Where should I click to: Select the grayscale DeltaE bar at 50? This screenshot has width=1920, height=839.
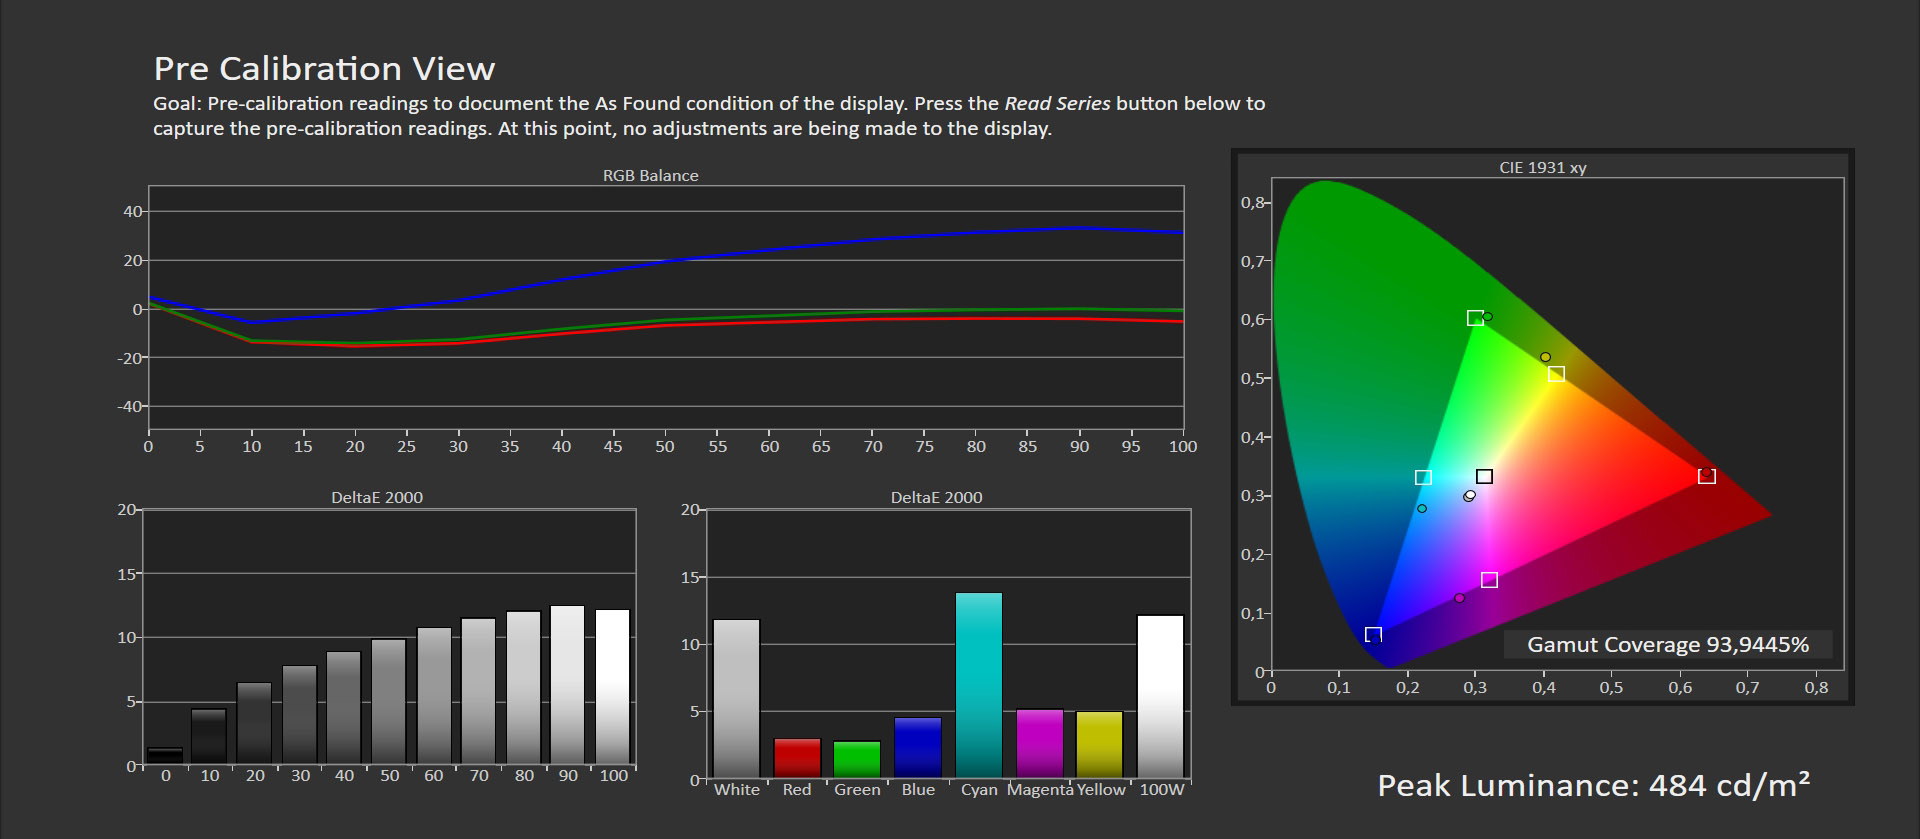[x=389, y=702]
